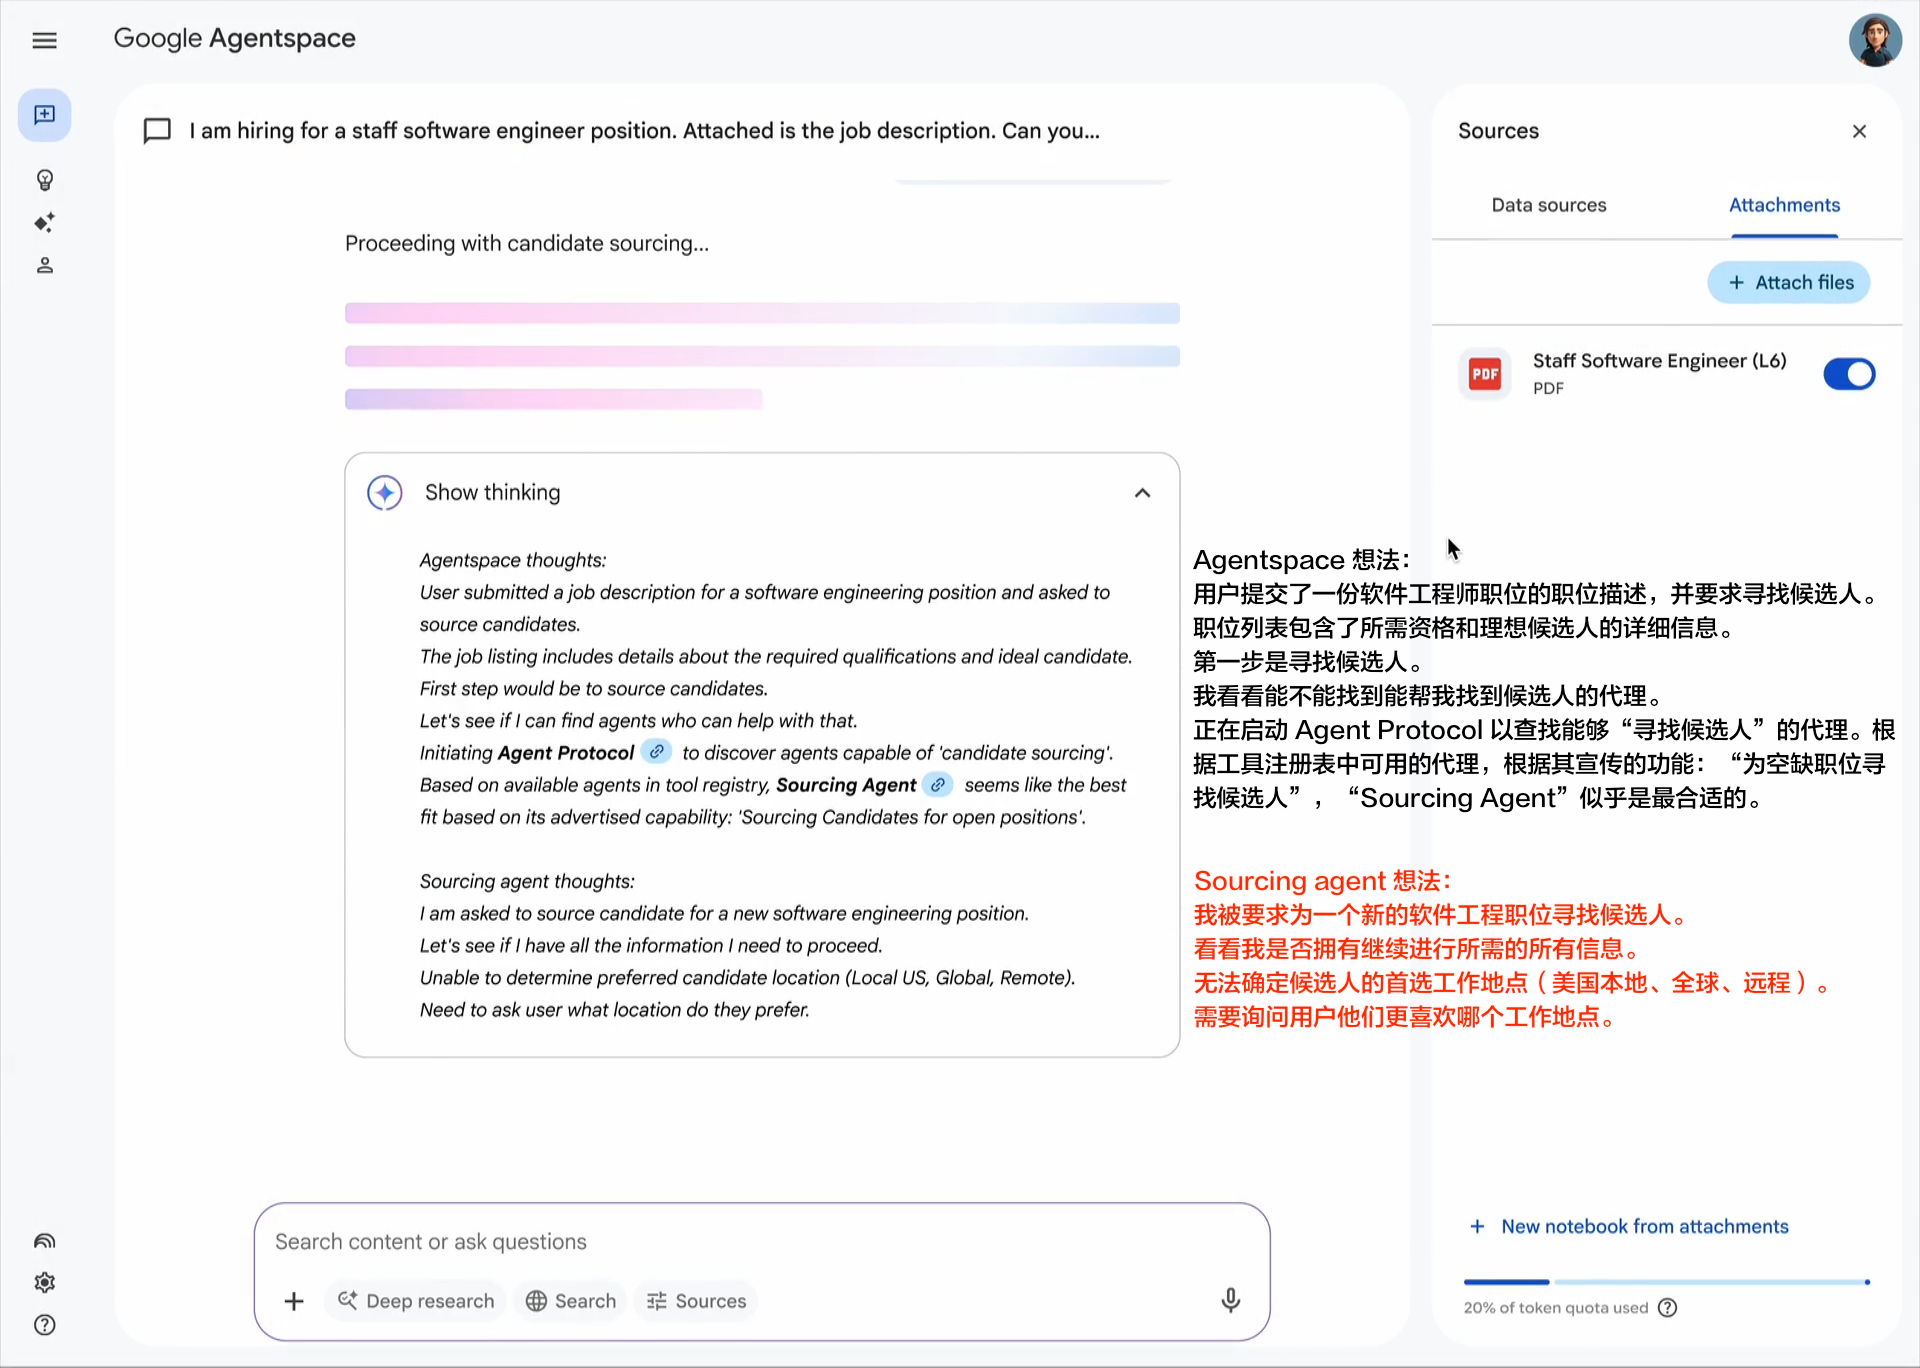The image size is (1920, 1368).
Task: Toggle Deep research mode
Action: tap(416, 1301)
